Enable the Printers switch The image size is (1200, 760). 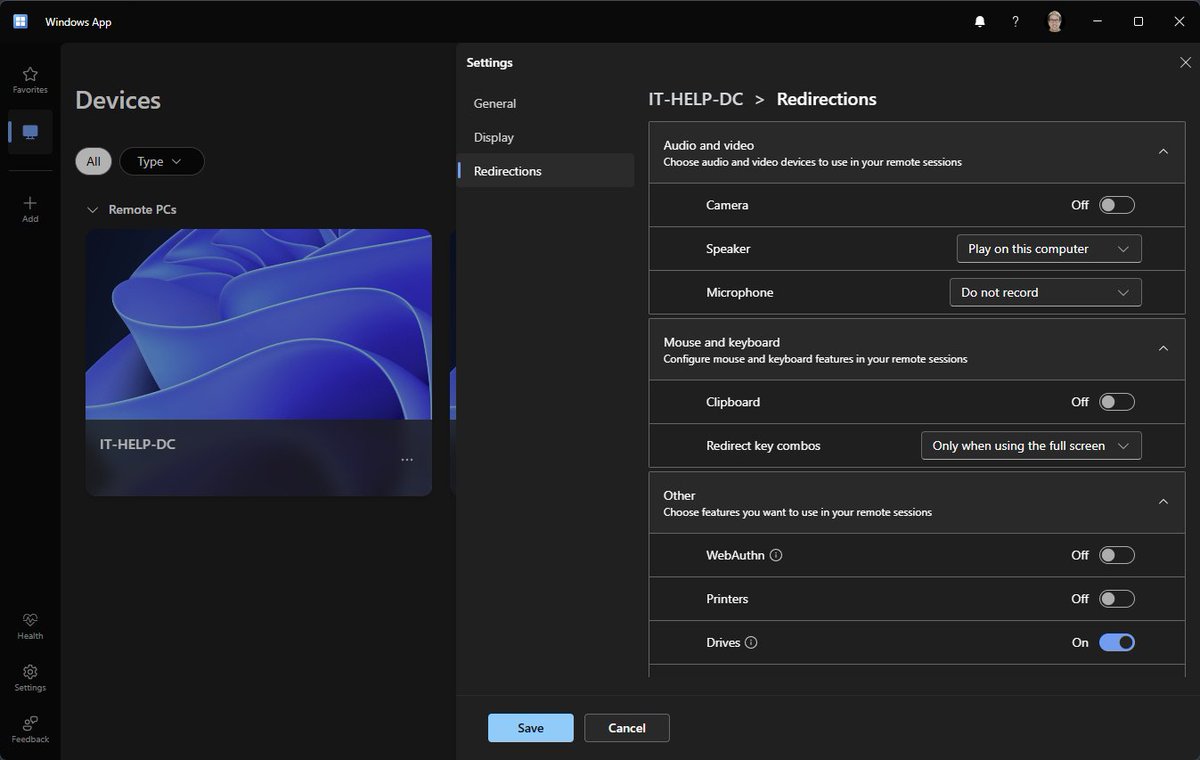tap(1117, 599)
